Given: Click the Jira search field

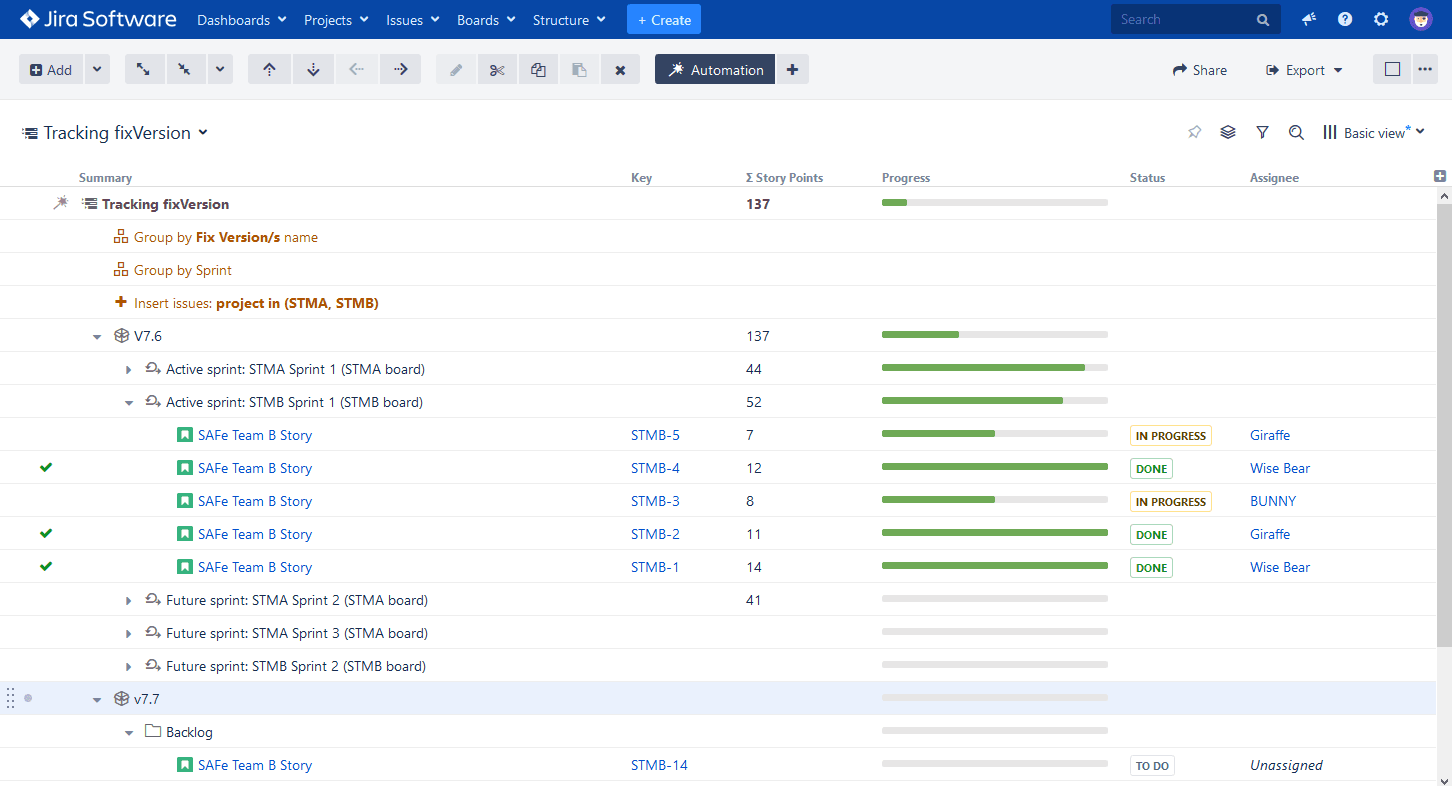Looking at the screenshot, I should tap(1185, 19).
